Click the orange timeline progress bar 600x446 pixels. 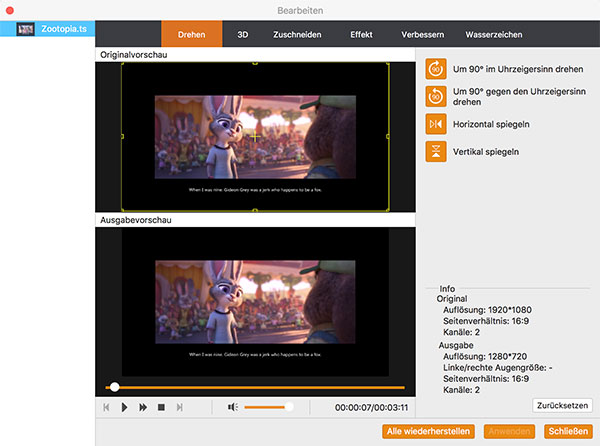pyautogui.click(x=255, y=387)
